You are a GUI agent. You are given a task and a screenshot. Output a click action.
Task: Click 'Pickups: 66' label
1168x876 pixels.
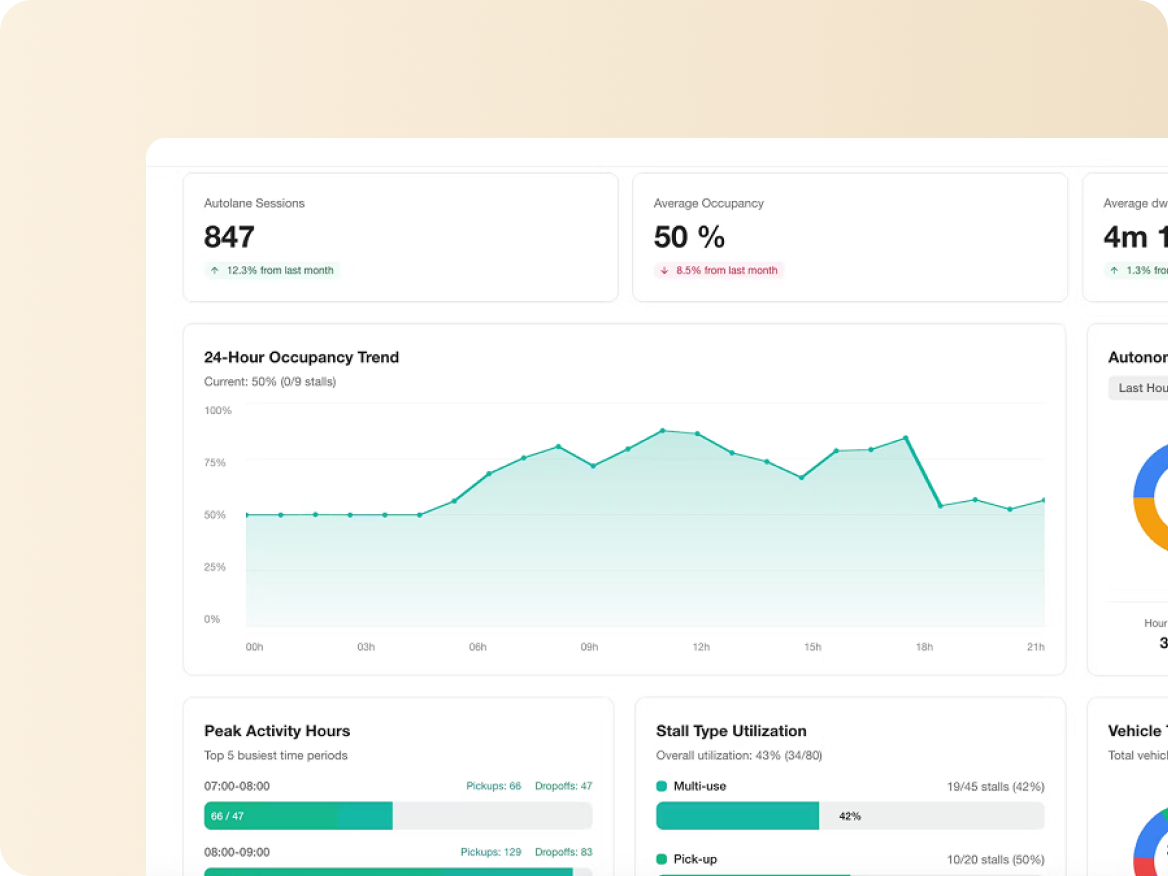click(493, 786)
